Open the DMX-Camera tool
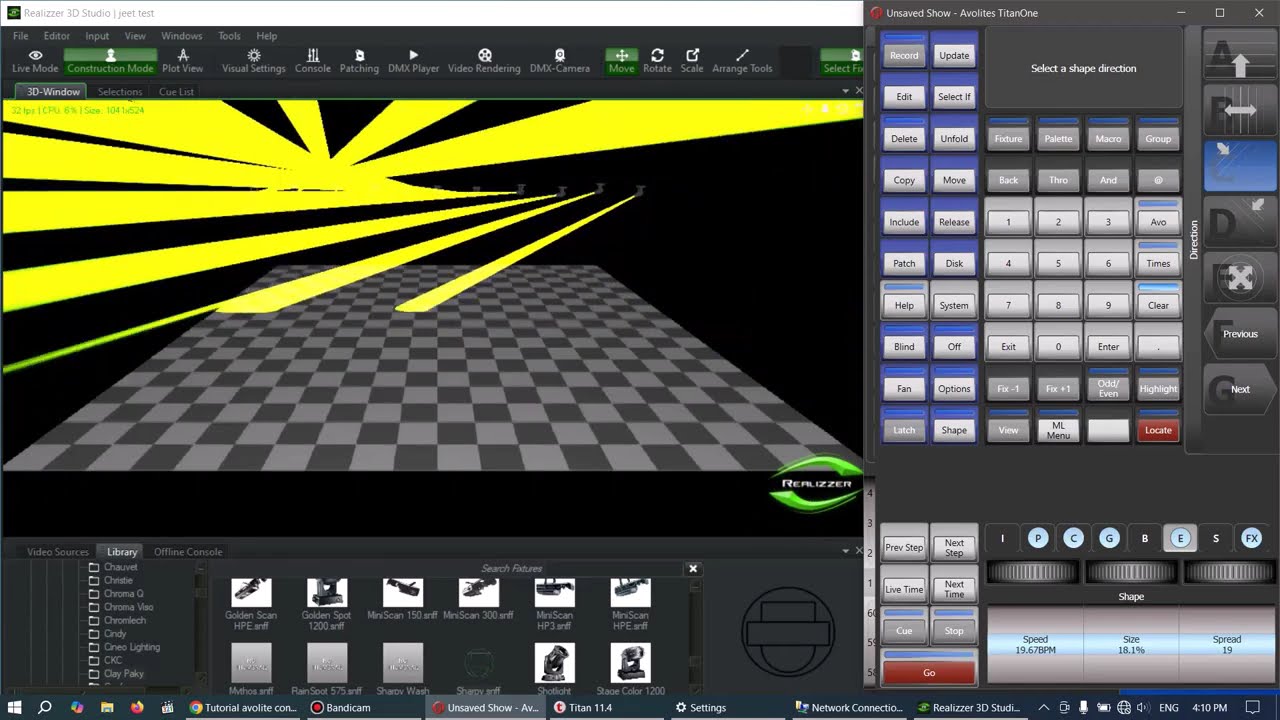Viewport: 1280px width, 720px height. click(559, 61)
